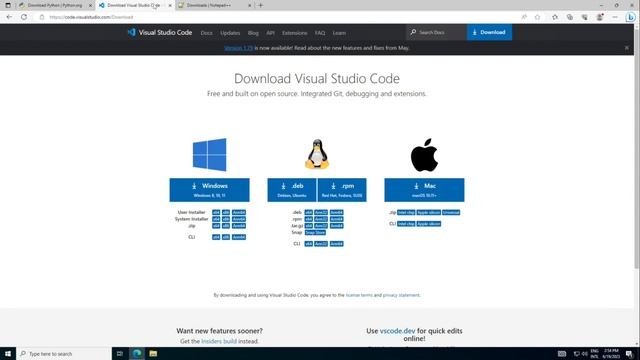Click the Edge taskbar icon
Image resolution: width=640 pixels, height=360 pixels.
[x=137, y=353]
